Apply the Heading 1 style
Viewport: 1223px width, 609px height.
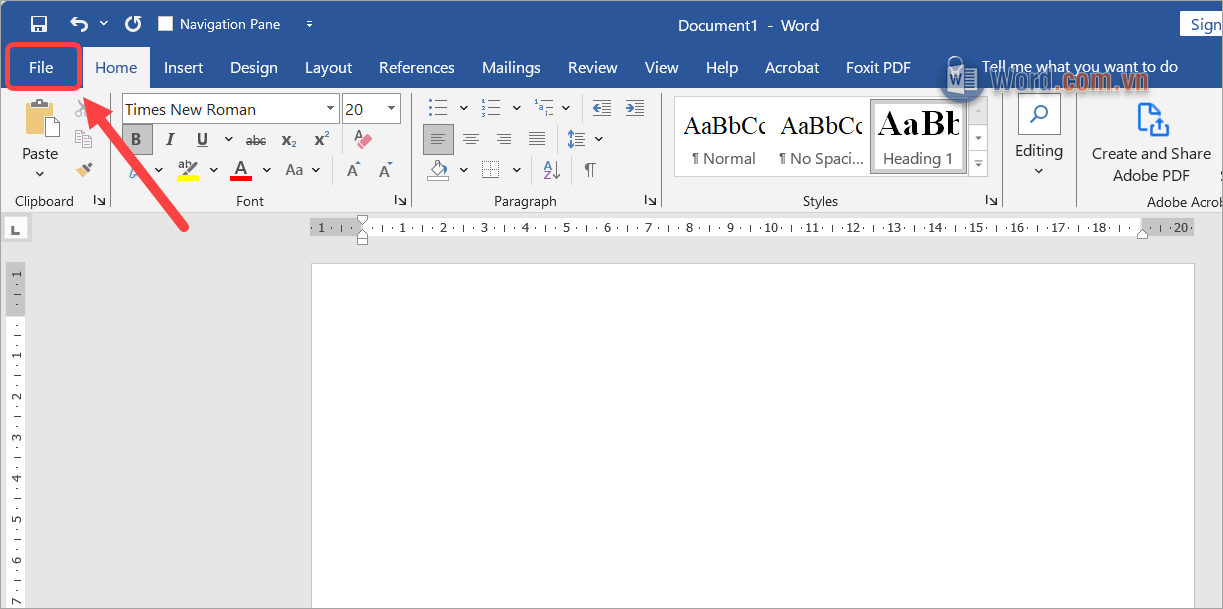coord(917,137)
